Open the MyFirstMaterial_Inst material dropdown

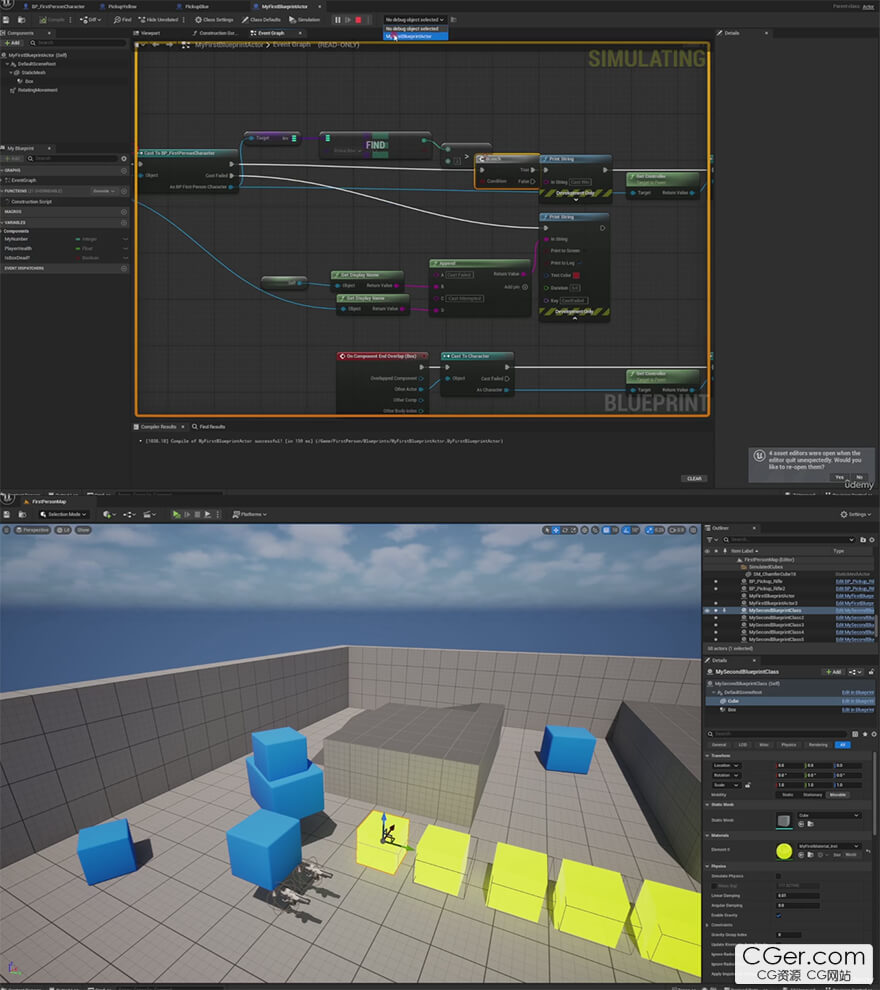pos(828,846)
